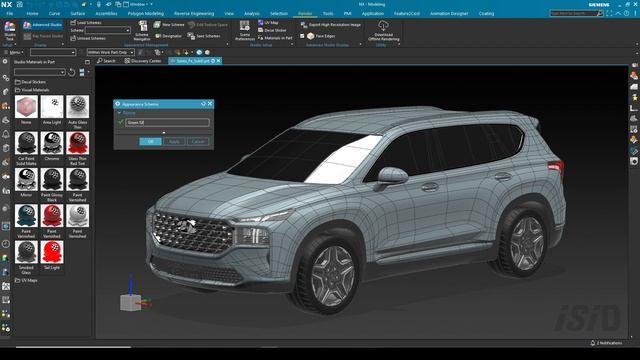Click the blue globe icon in selection bar
Screen dimensions: 640x360
point(199,52)
